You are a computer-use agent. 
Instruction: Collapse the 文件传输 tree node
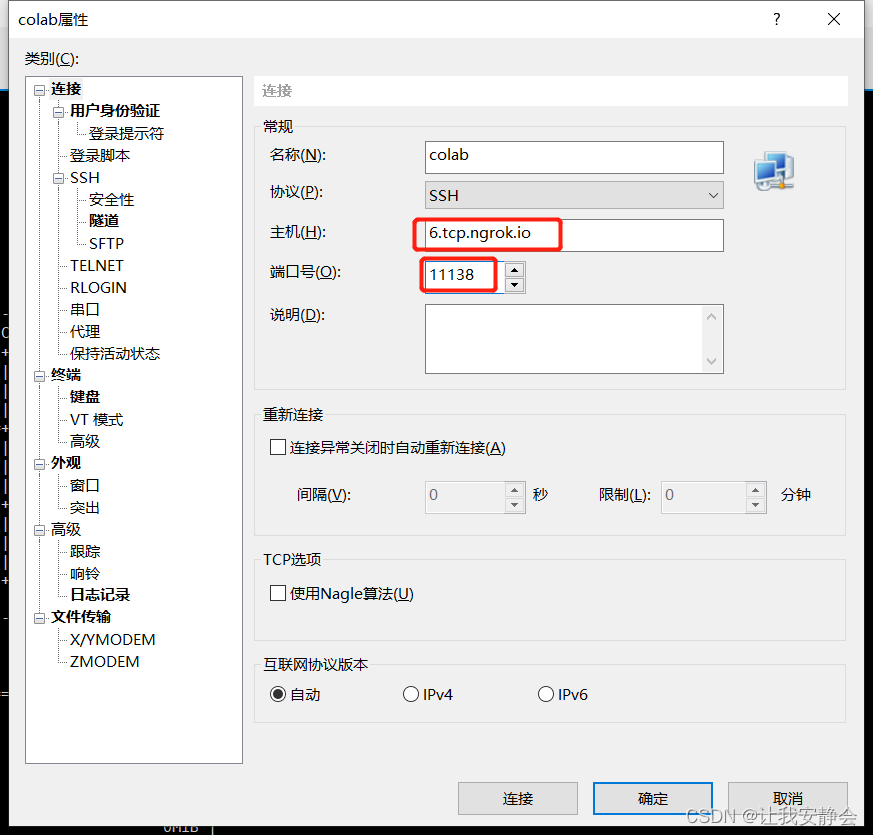pos(40,618)
